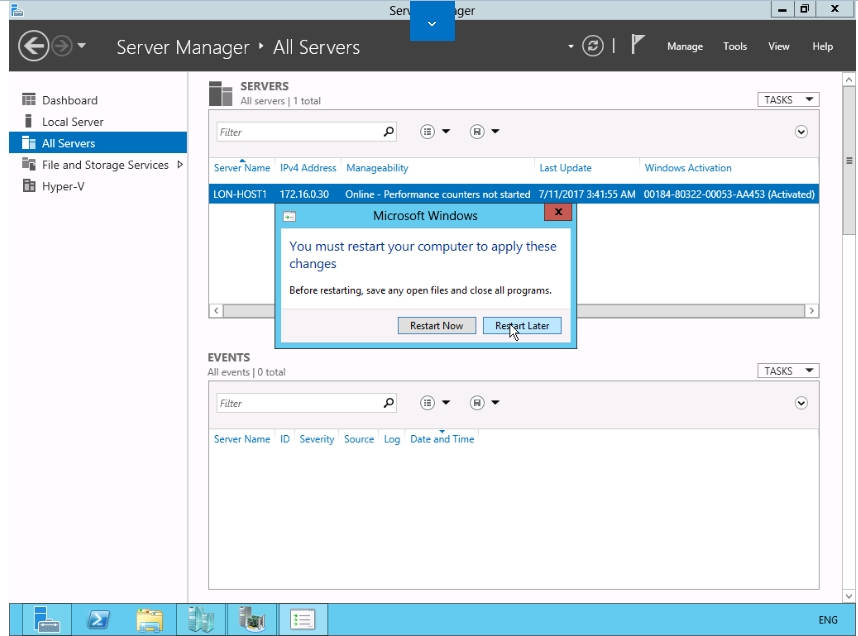This screenshot has width=858, height=636.
Task: Open Servers saved queries icon
Action: [x=477, y=131]
